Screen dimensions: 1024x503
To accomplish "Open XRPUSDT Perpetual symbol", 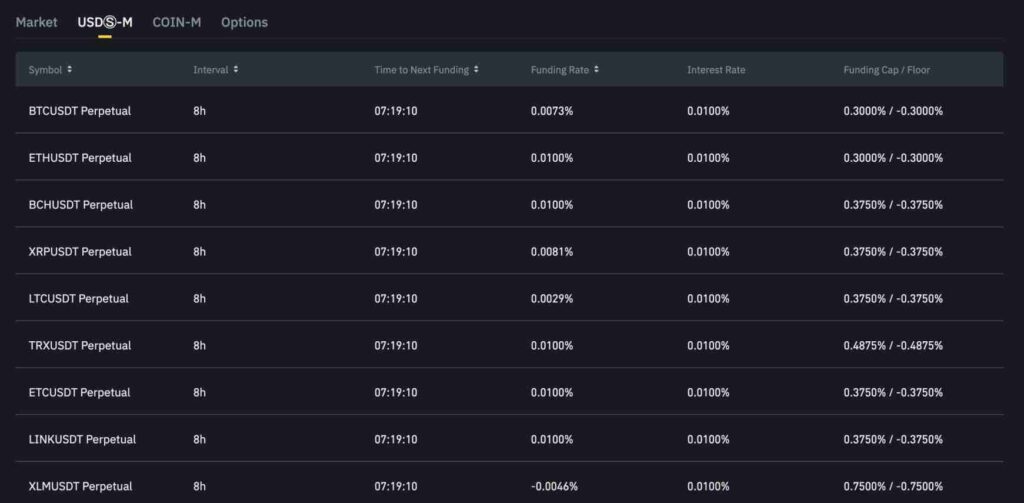I will coord(80,252).
